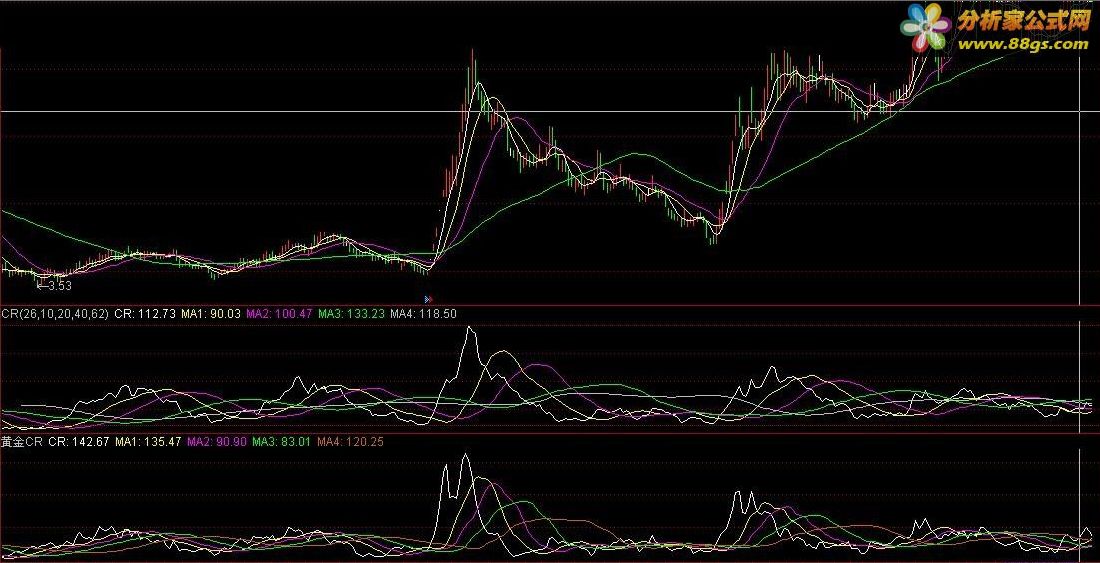Viewport: 1100px width, 563px height.
Task: Click the MA4: 120.25 readout
Action: (x=350, y=442)
